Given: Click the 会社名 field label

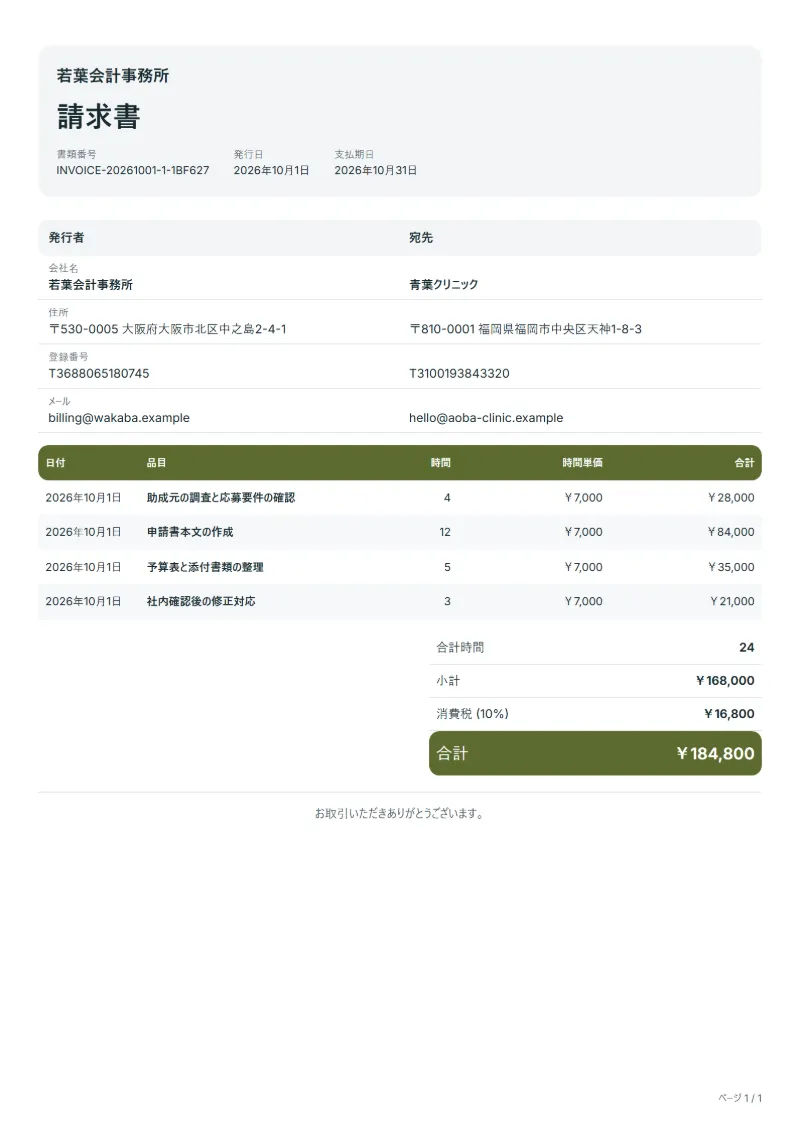Looking at the screenshot, I should pos(63,268).
